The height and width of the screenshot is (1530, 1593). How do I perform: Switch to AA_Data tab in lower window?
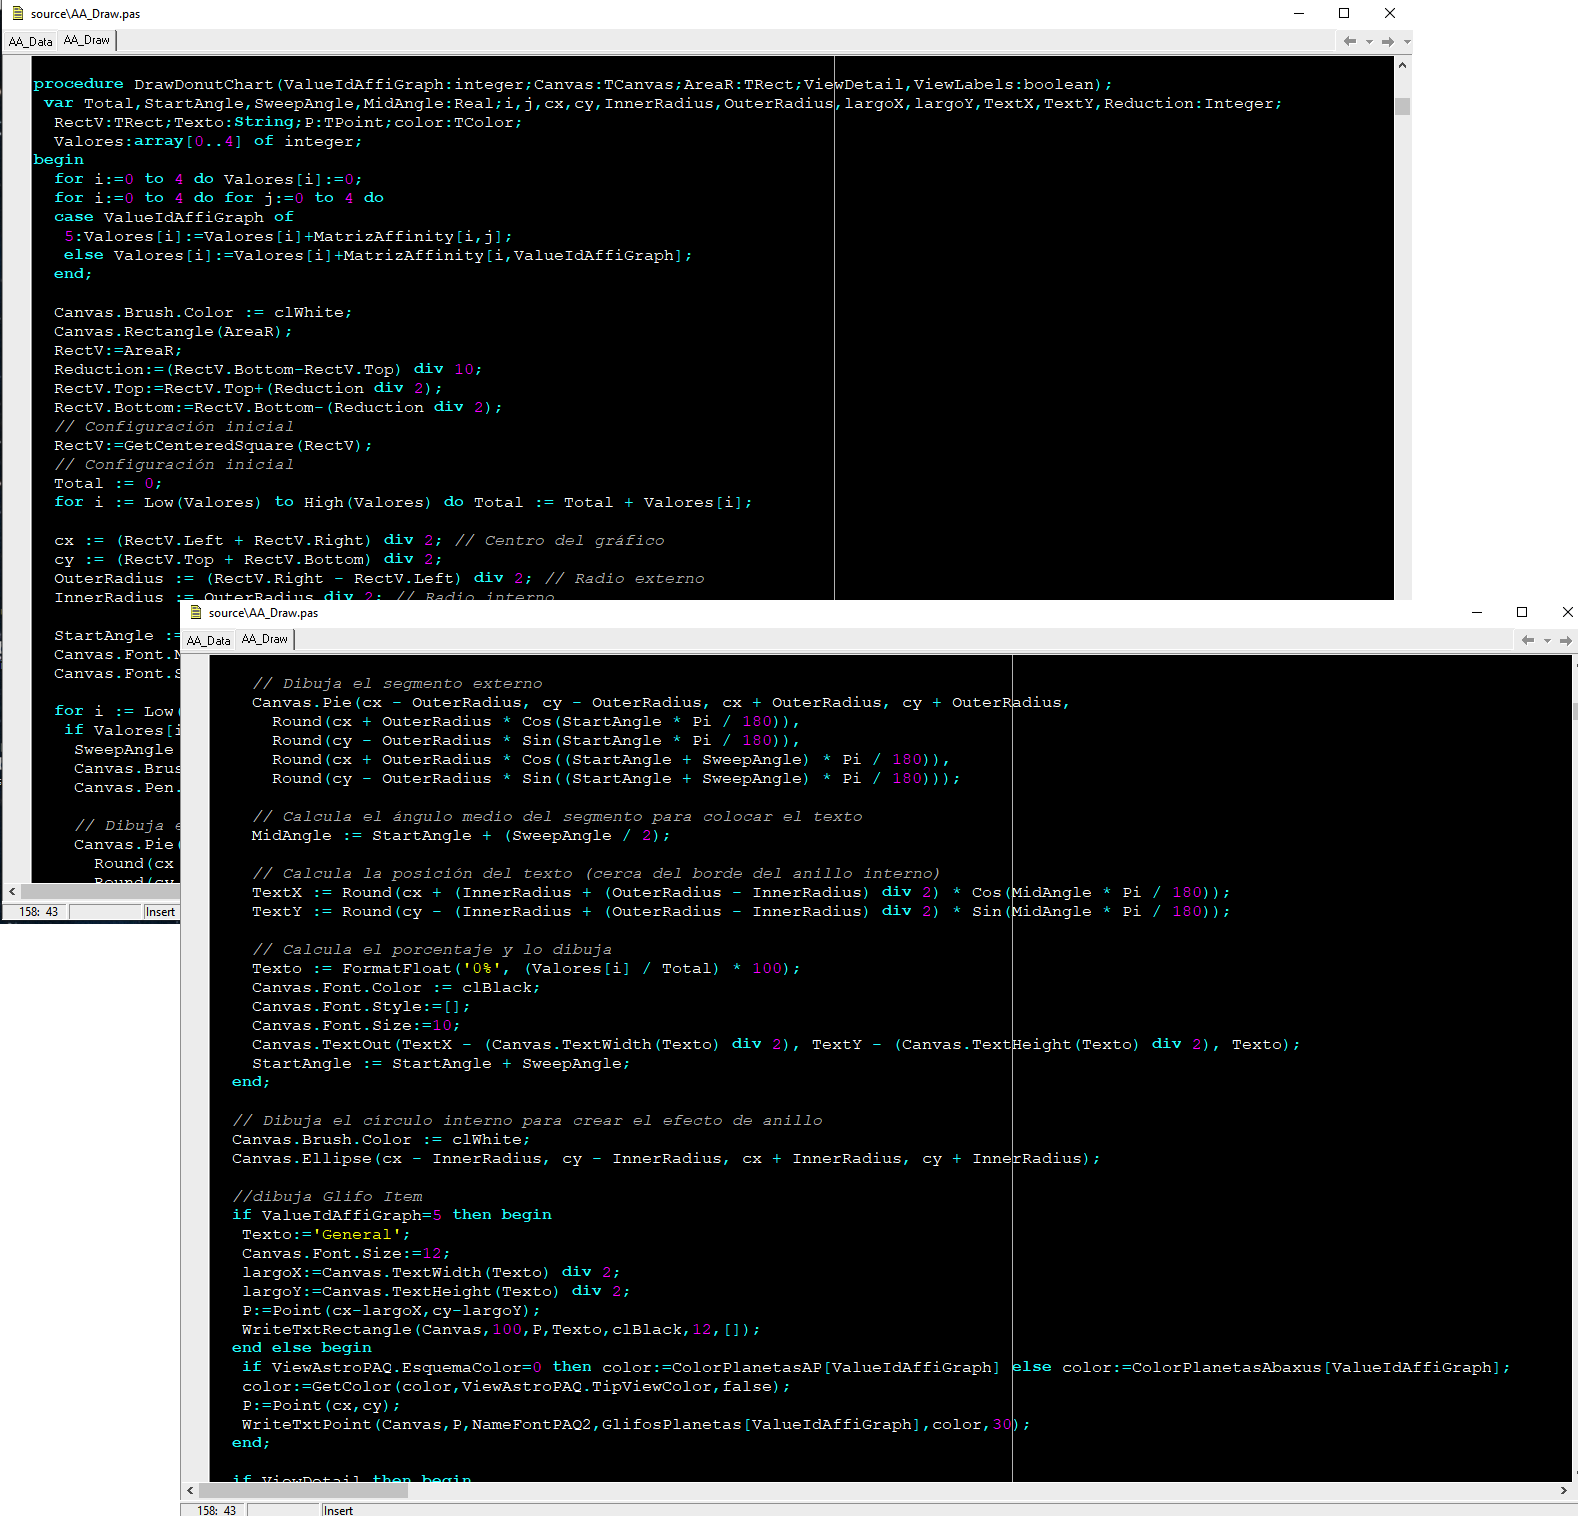click(x=208, y=641)
